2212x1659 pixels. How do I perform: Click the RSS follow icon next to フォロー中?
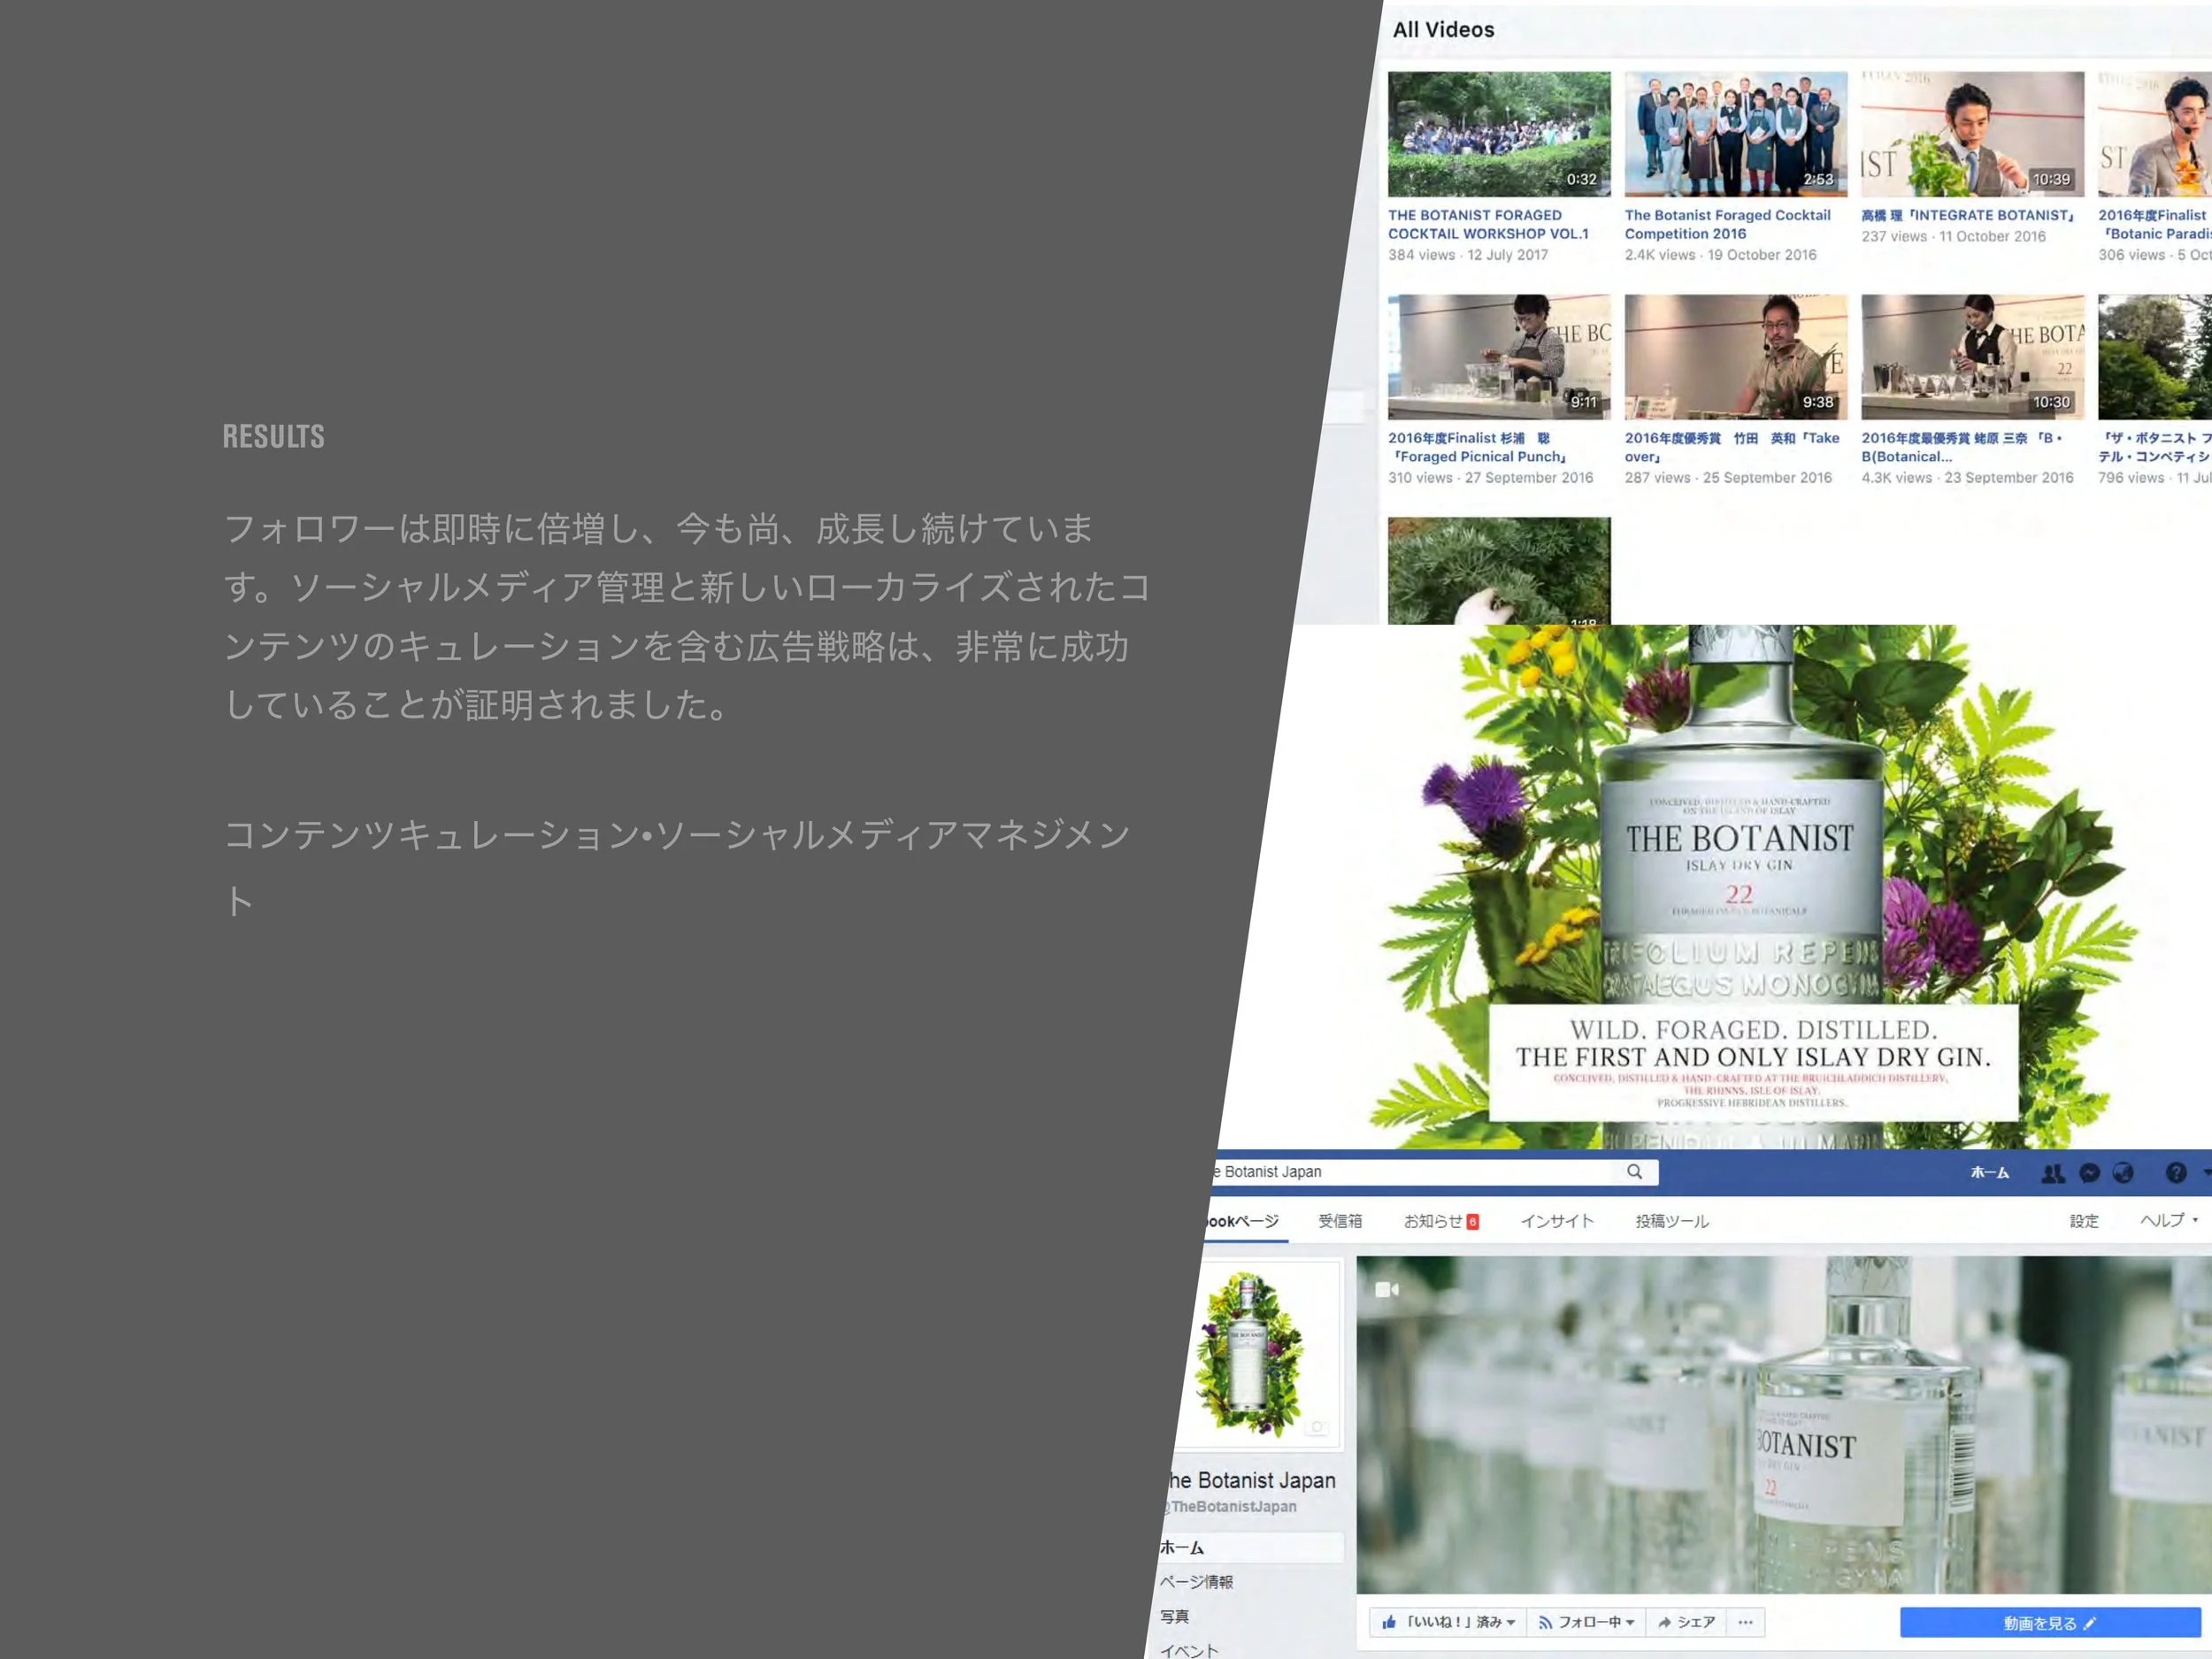coord(1547,1622)
